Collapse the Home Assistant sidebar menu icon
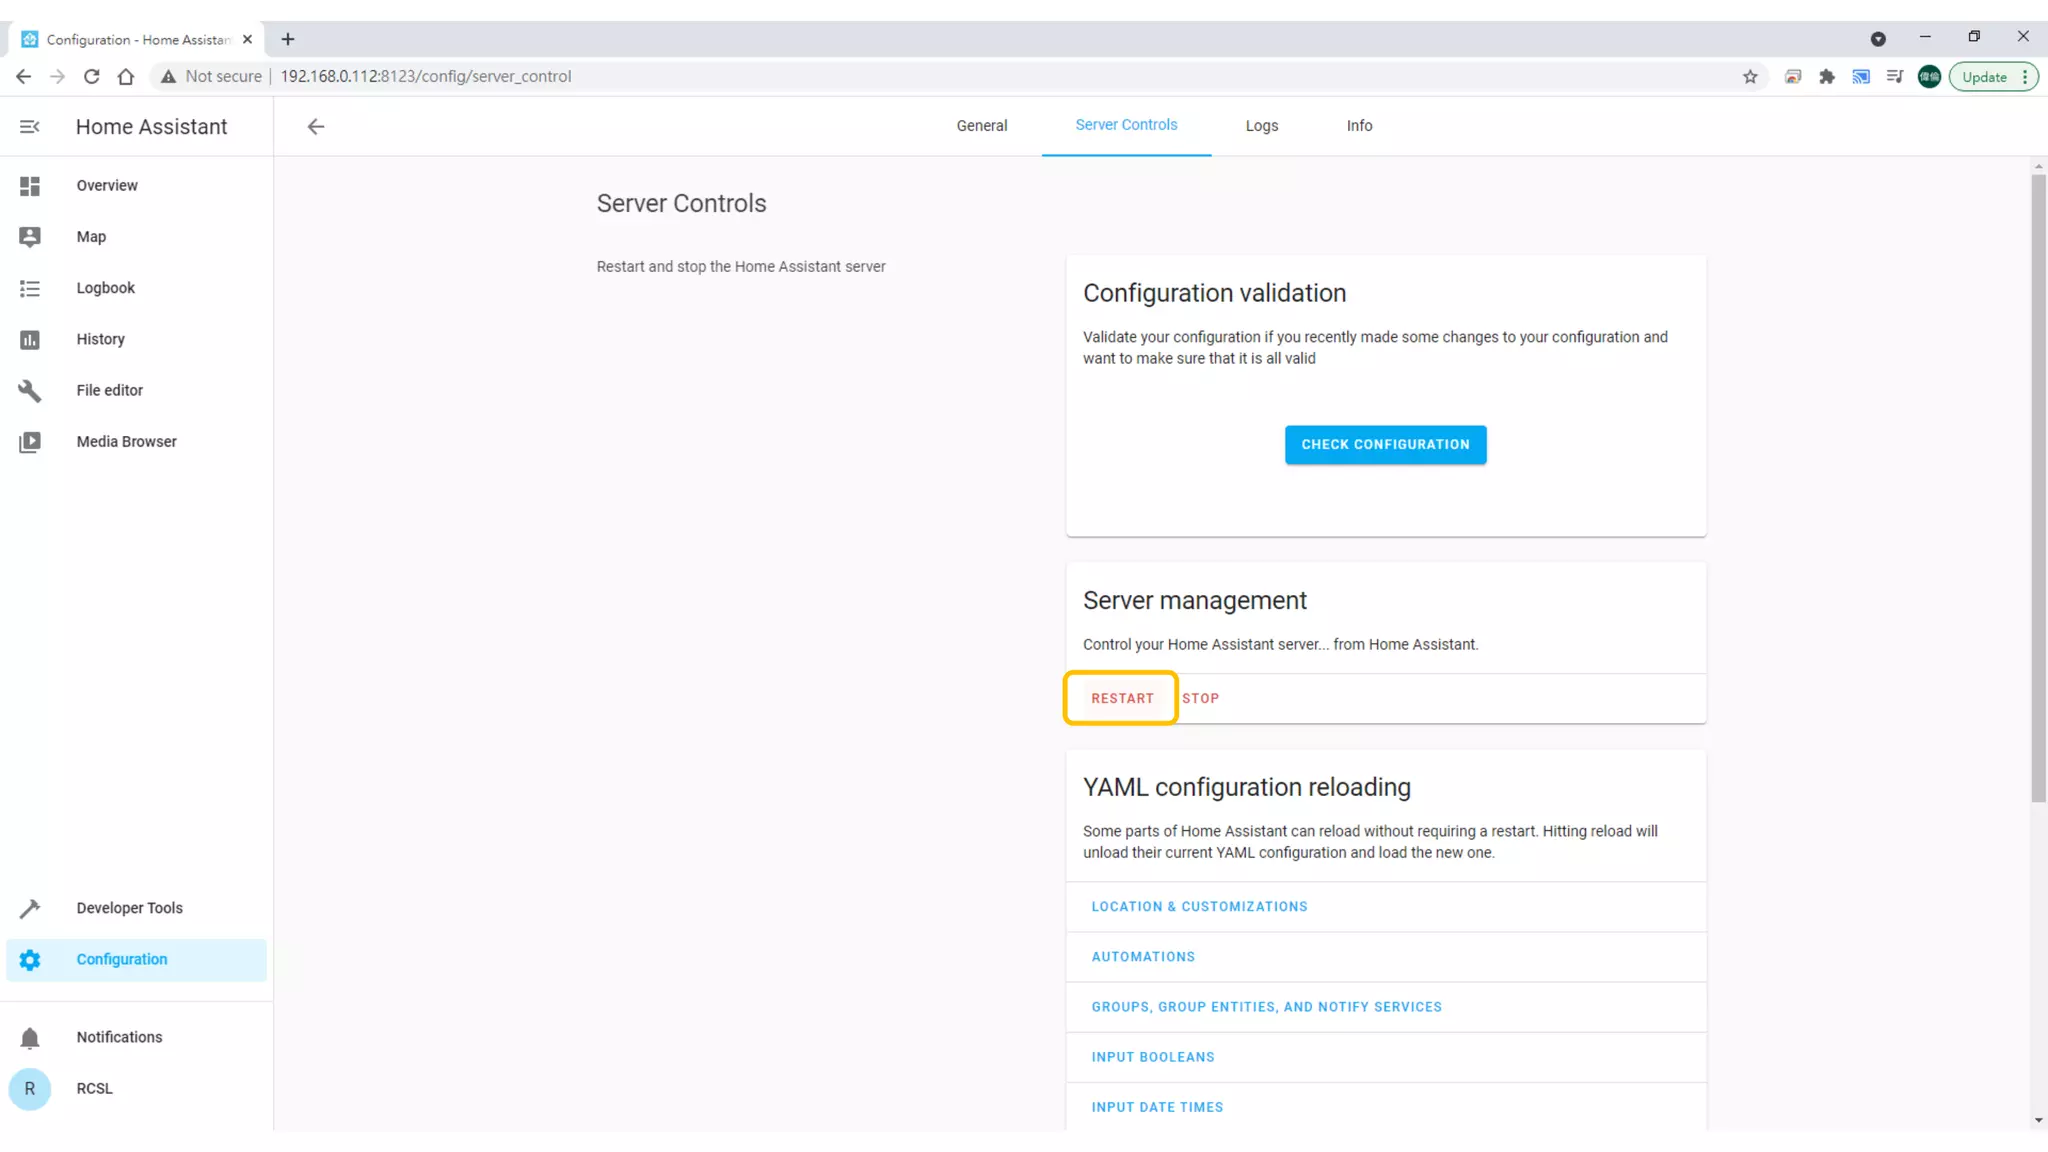 pyautogui.click(x=29, y=127)
